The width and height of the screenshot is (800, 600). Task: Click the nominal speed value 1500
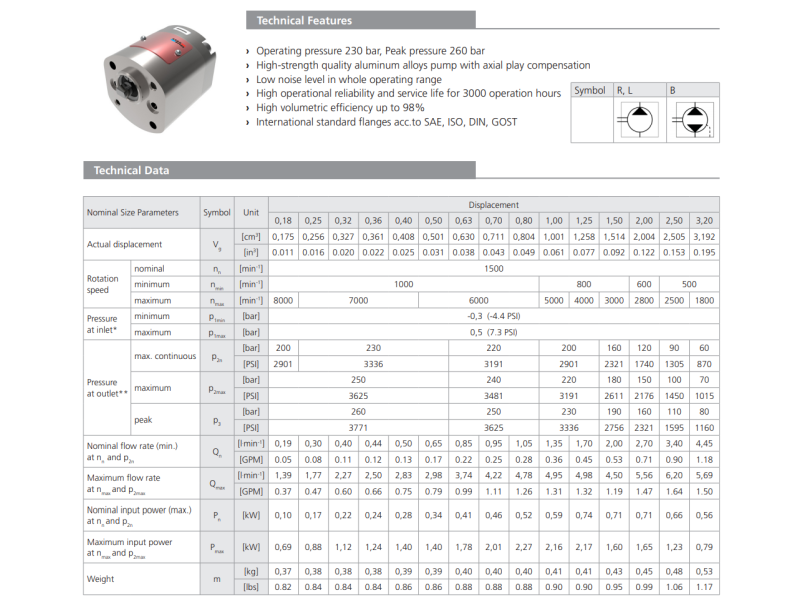[x=493, y=269]
